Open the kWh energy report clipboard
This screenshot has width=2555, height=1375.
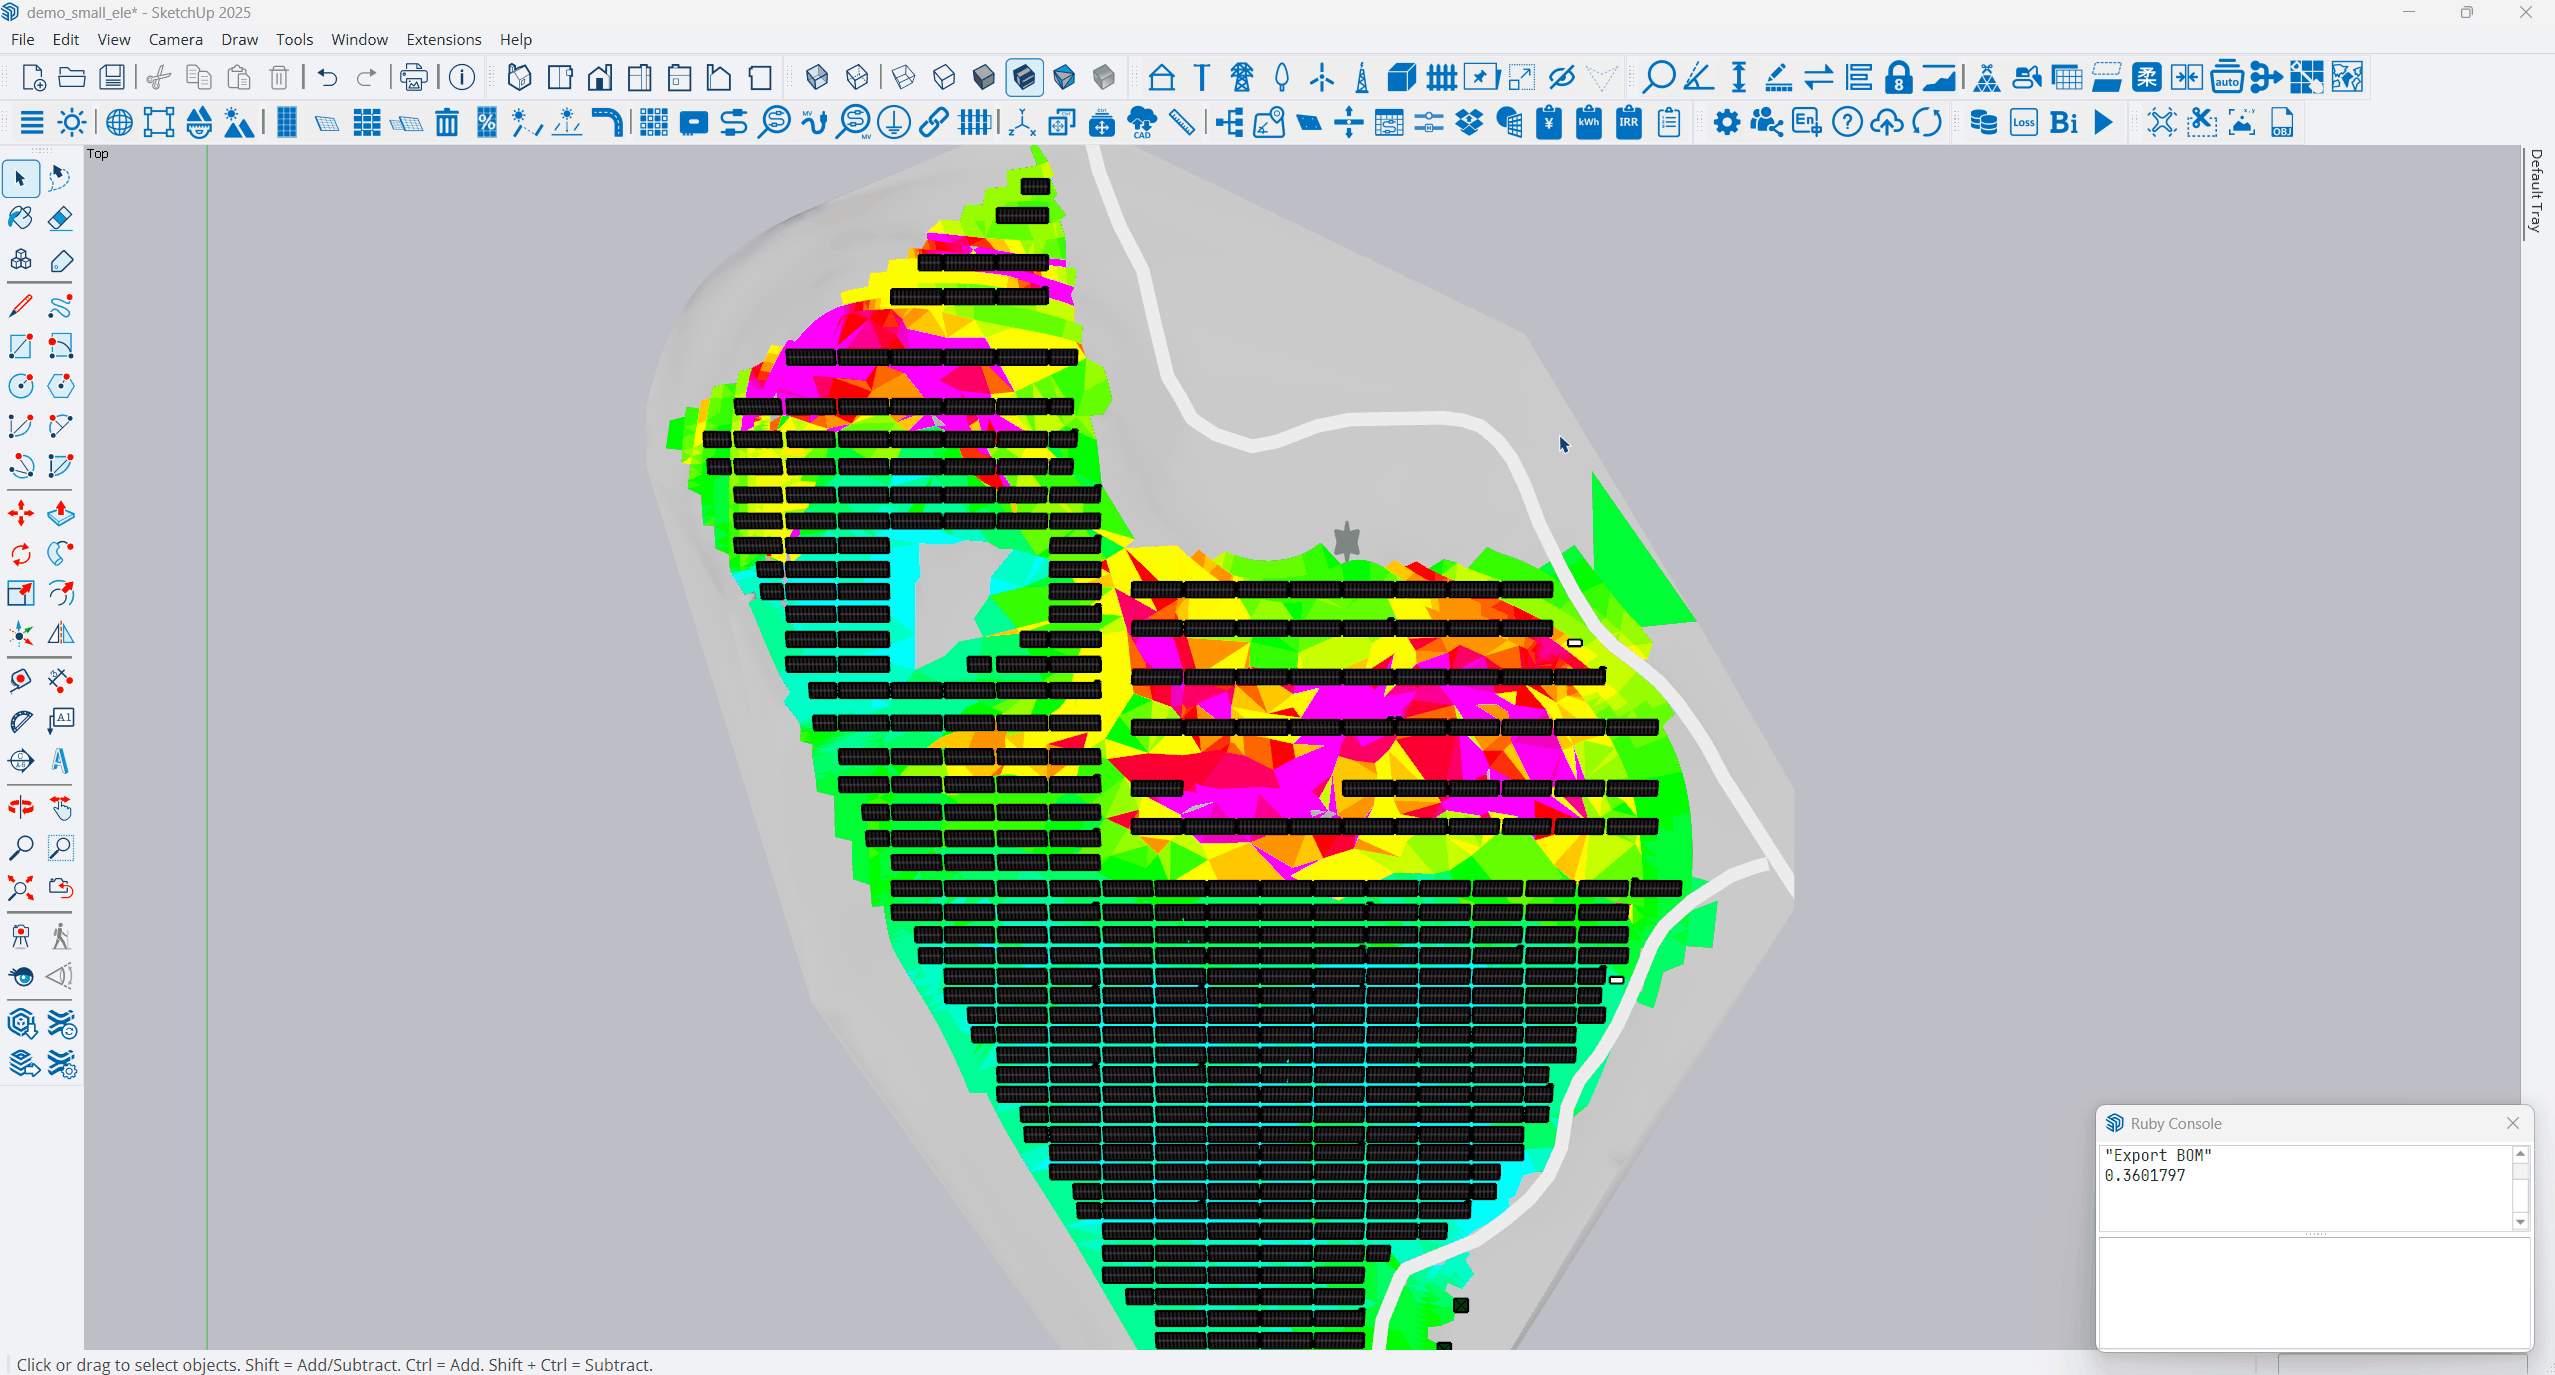click(1588, 123)
